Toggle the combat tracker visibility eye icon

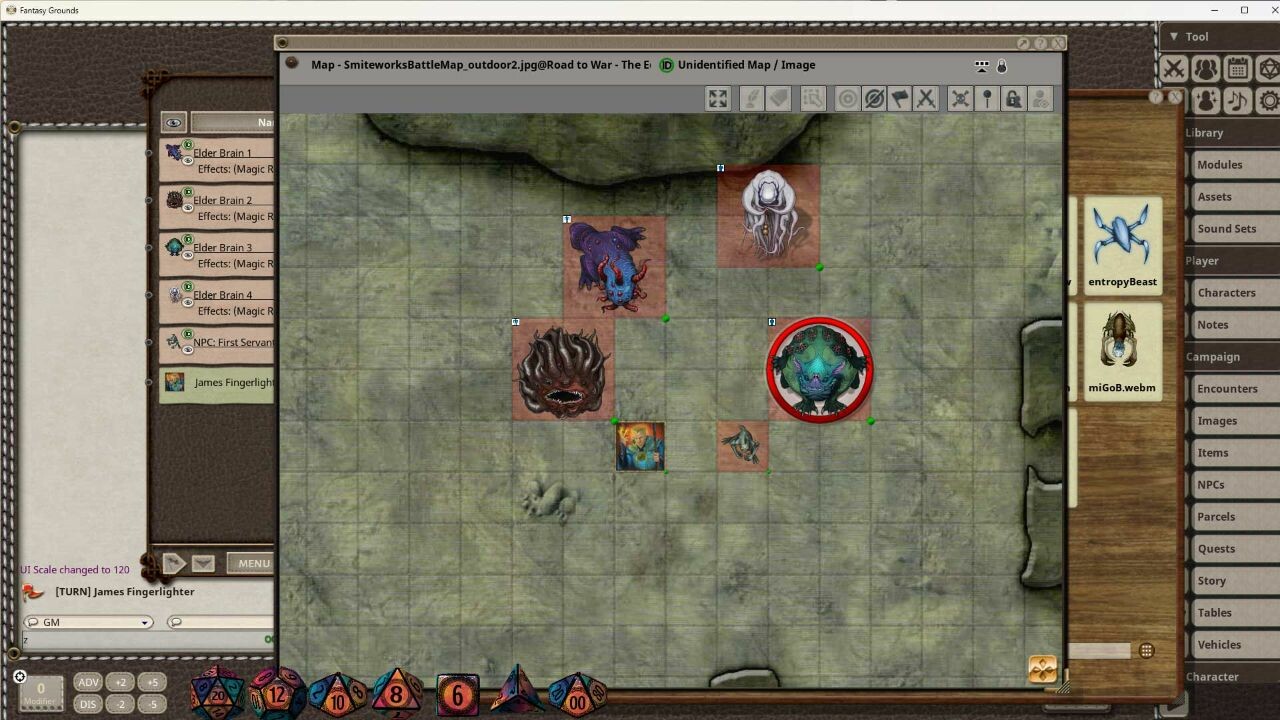coord(173,121)
